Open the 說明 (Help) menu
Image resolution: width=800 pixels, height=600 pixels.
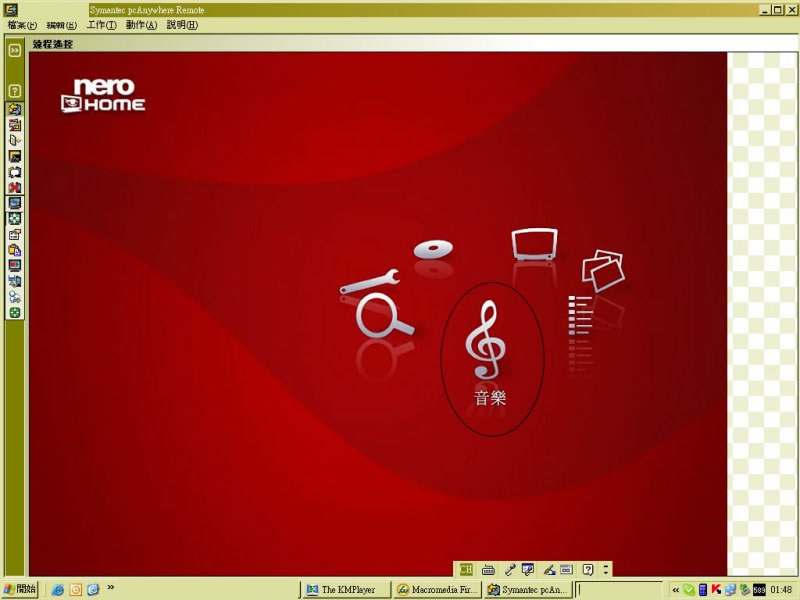coord(181,24)
